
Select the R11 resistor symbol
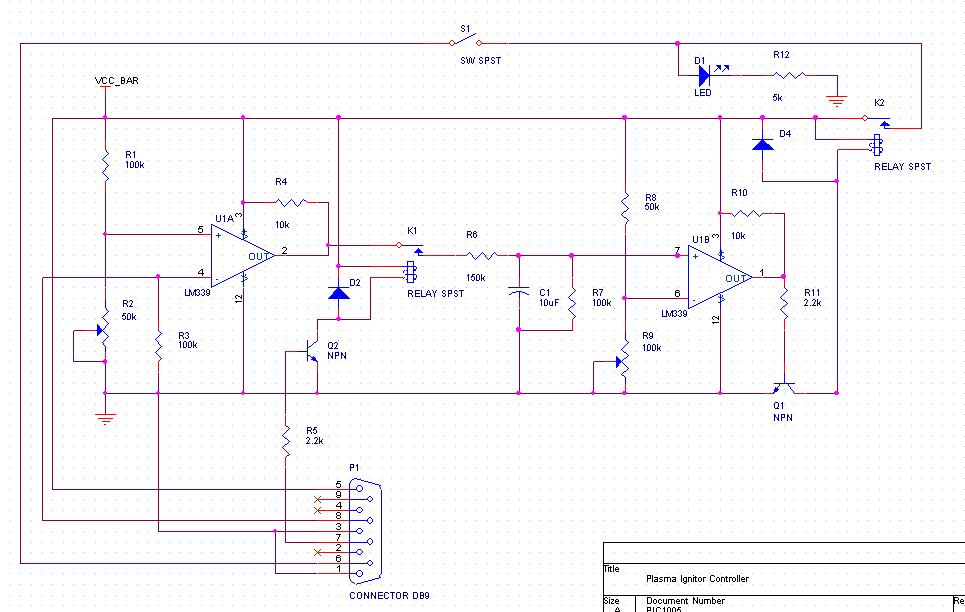[x=784, y=304]
